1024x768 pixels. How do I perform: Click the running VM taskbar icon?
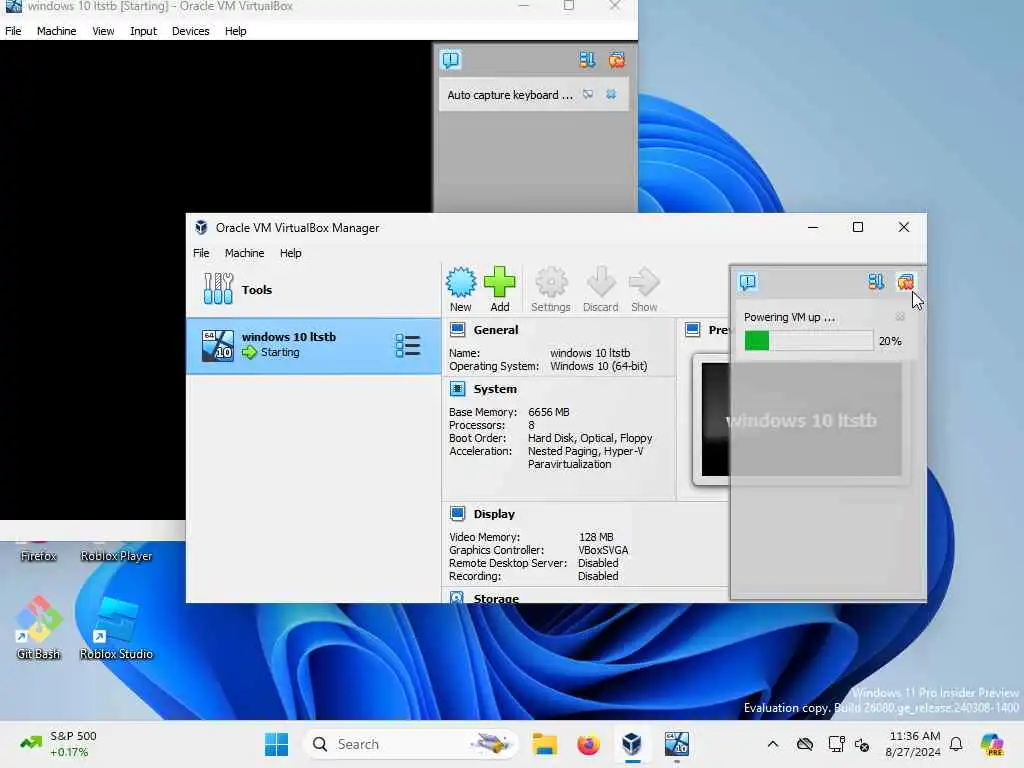point(676,744)
